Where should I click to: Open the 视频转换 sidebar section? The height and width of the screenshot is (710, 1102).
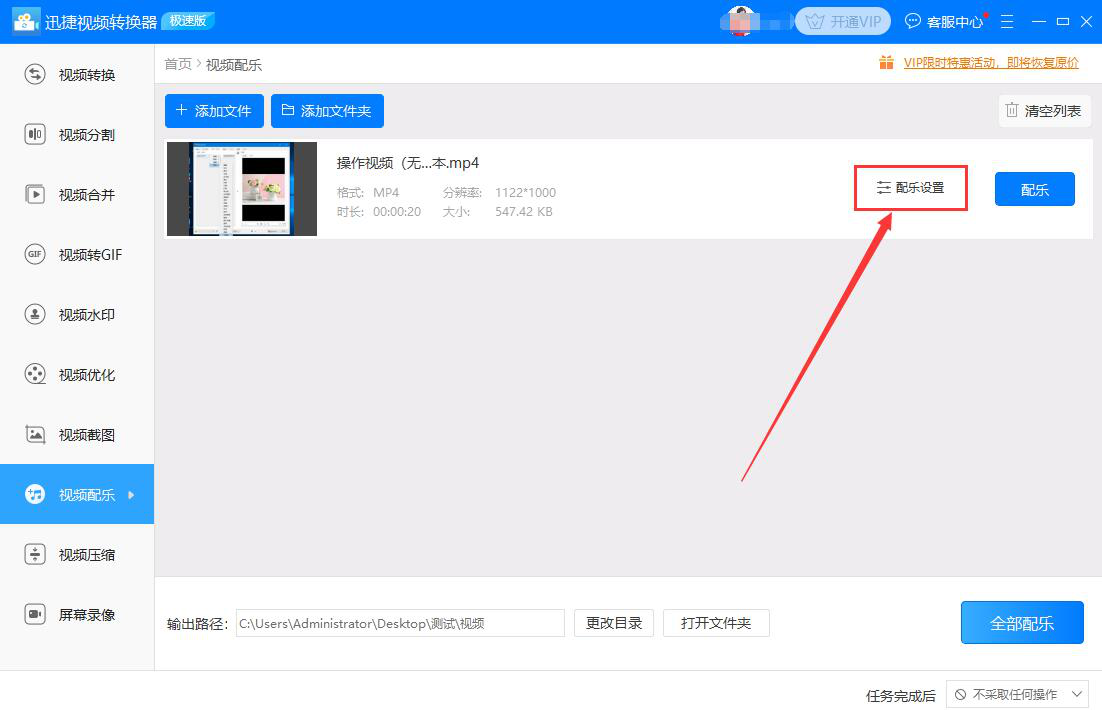click(77, 75)
